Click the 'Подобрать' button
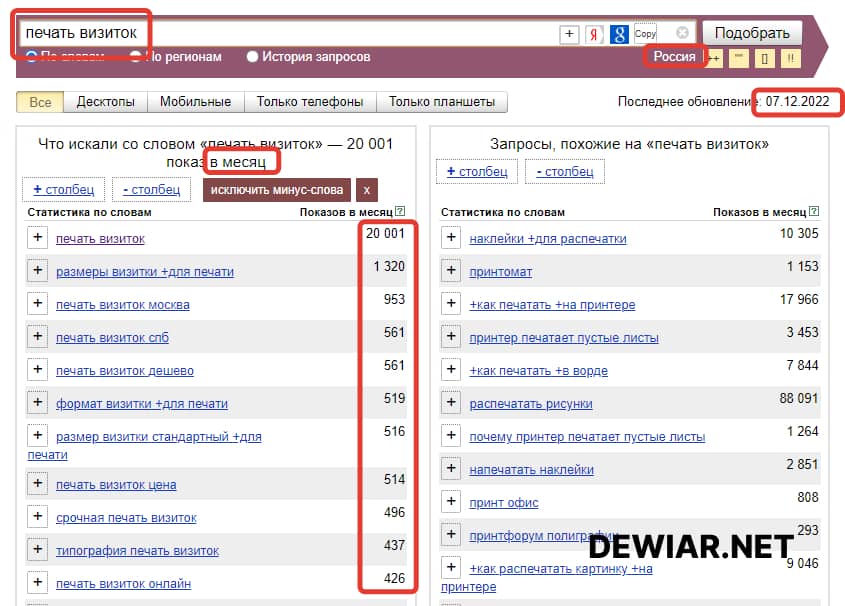The height and width of the screenshot is (606, 845). coord(751,33)
